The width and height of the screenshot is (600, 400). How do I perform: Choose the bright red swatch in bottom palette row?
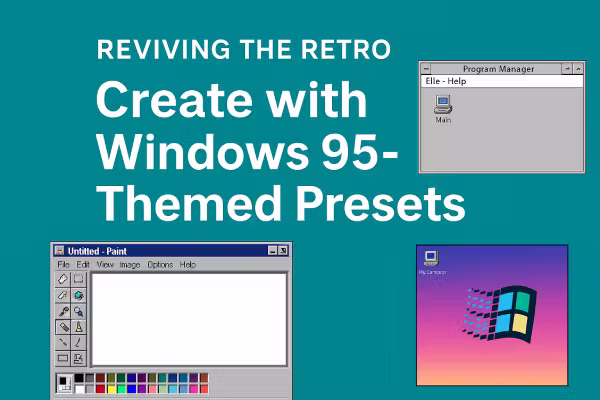tap(100, 389)
